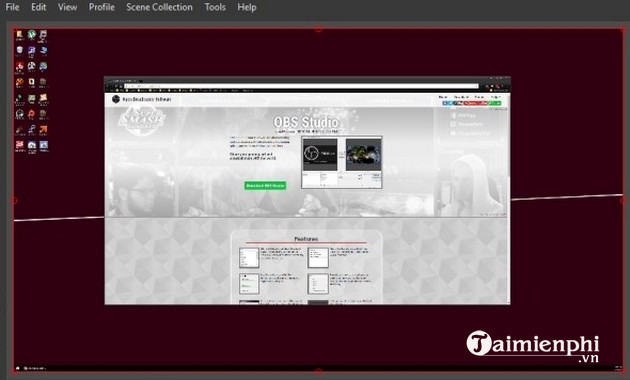Click the green Download OBS Studio button
This screenshot has height=380, width=630.
265,186
